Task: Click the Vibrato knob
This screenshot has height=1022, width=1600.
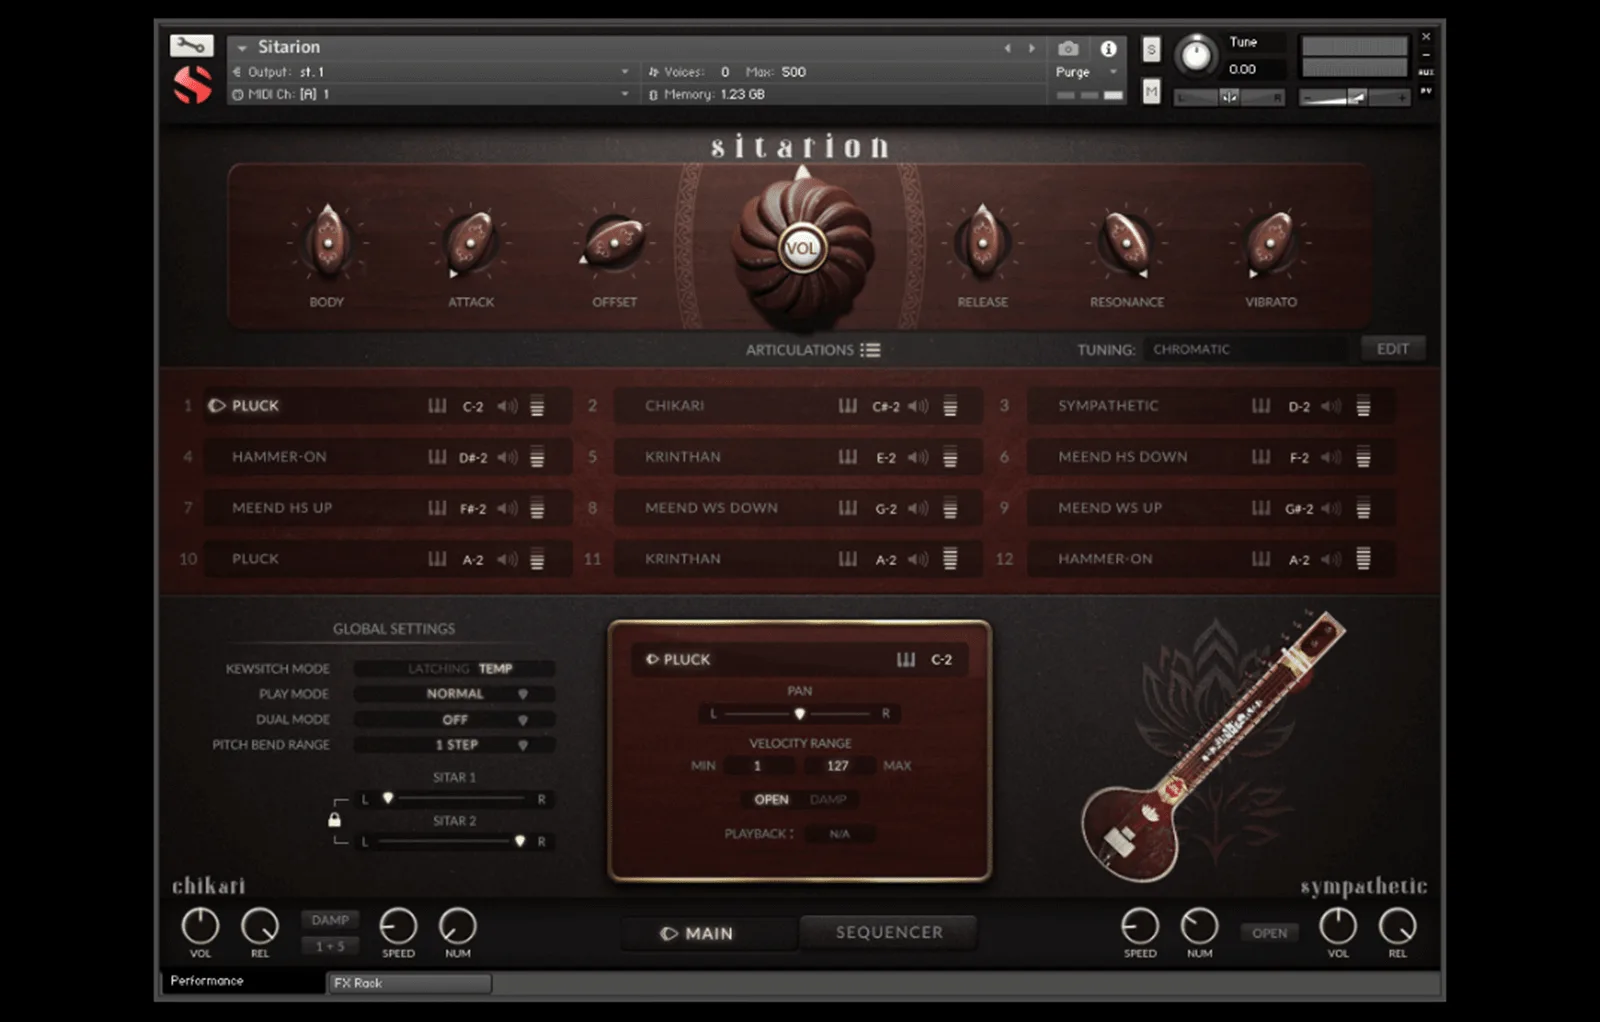Action: click(1271, 243)
